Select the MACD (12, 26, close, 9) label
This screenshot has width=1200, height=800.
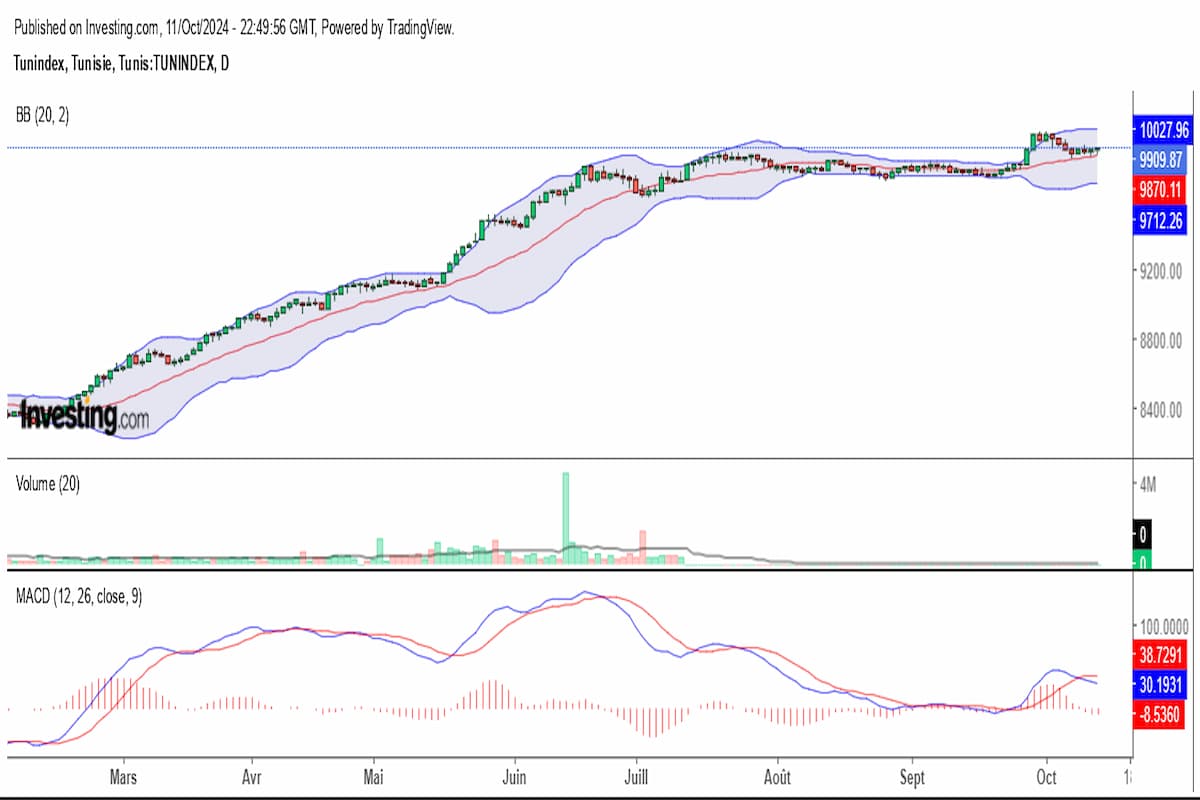[79, 596]
